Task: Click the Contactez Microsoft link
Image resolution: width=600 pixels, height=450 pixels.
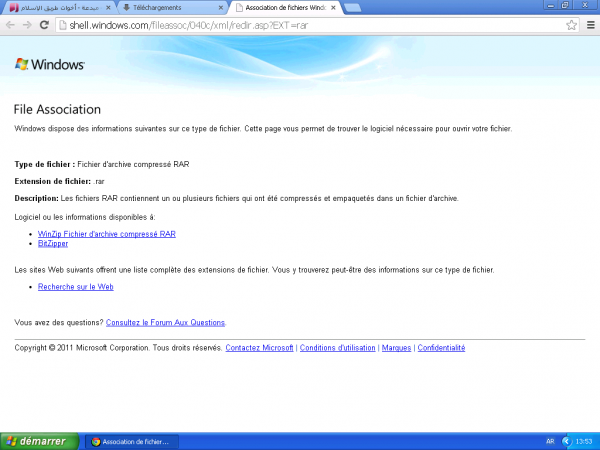Action: point(259,348)
